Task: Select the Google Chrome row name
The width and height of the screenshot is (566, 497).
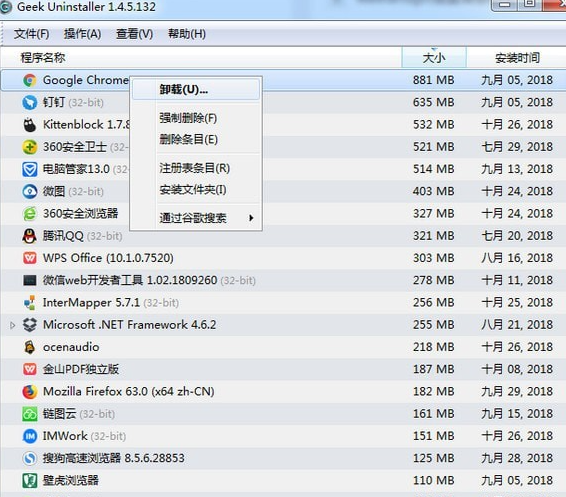Action: (x=86, y=80)
